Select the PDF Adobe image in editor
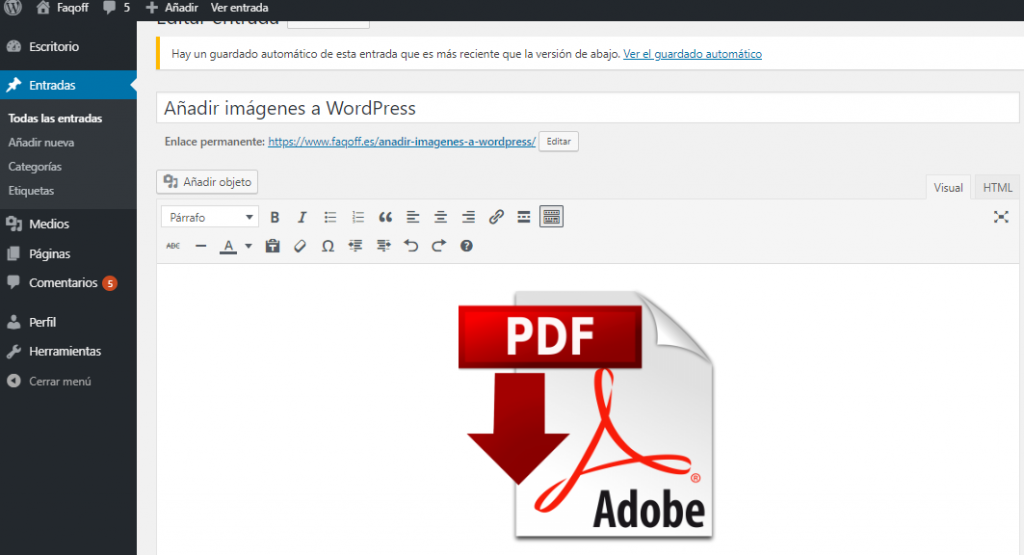Image resolution: width=1024 pixels, height=555 pixels. [586, 415]
